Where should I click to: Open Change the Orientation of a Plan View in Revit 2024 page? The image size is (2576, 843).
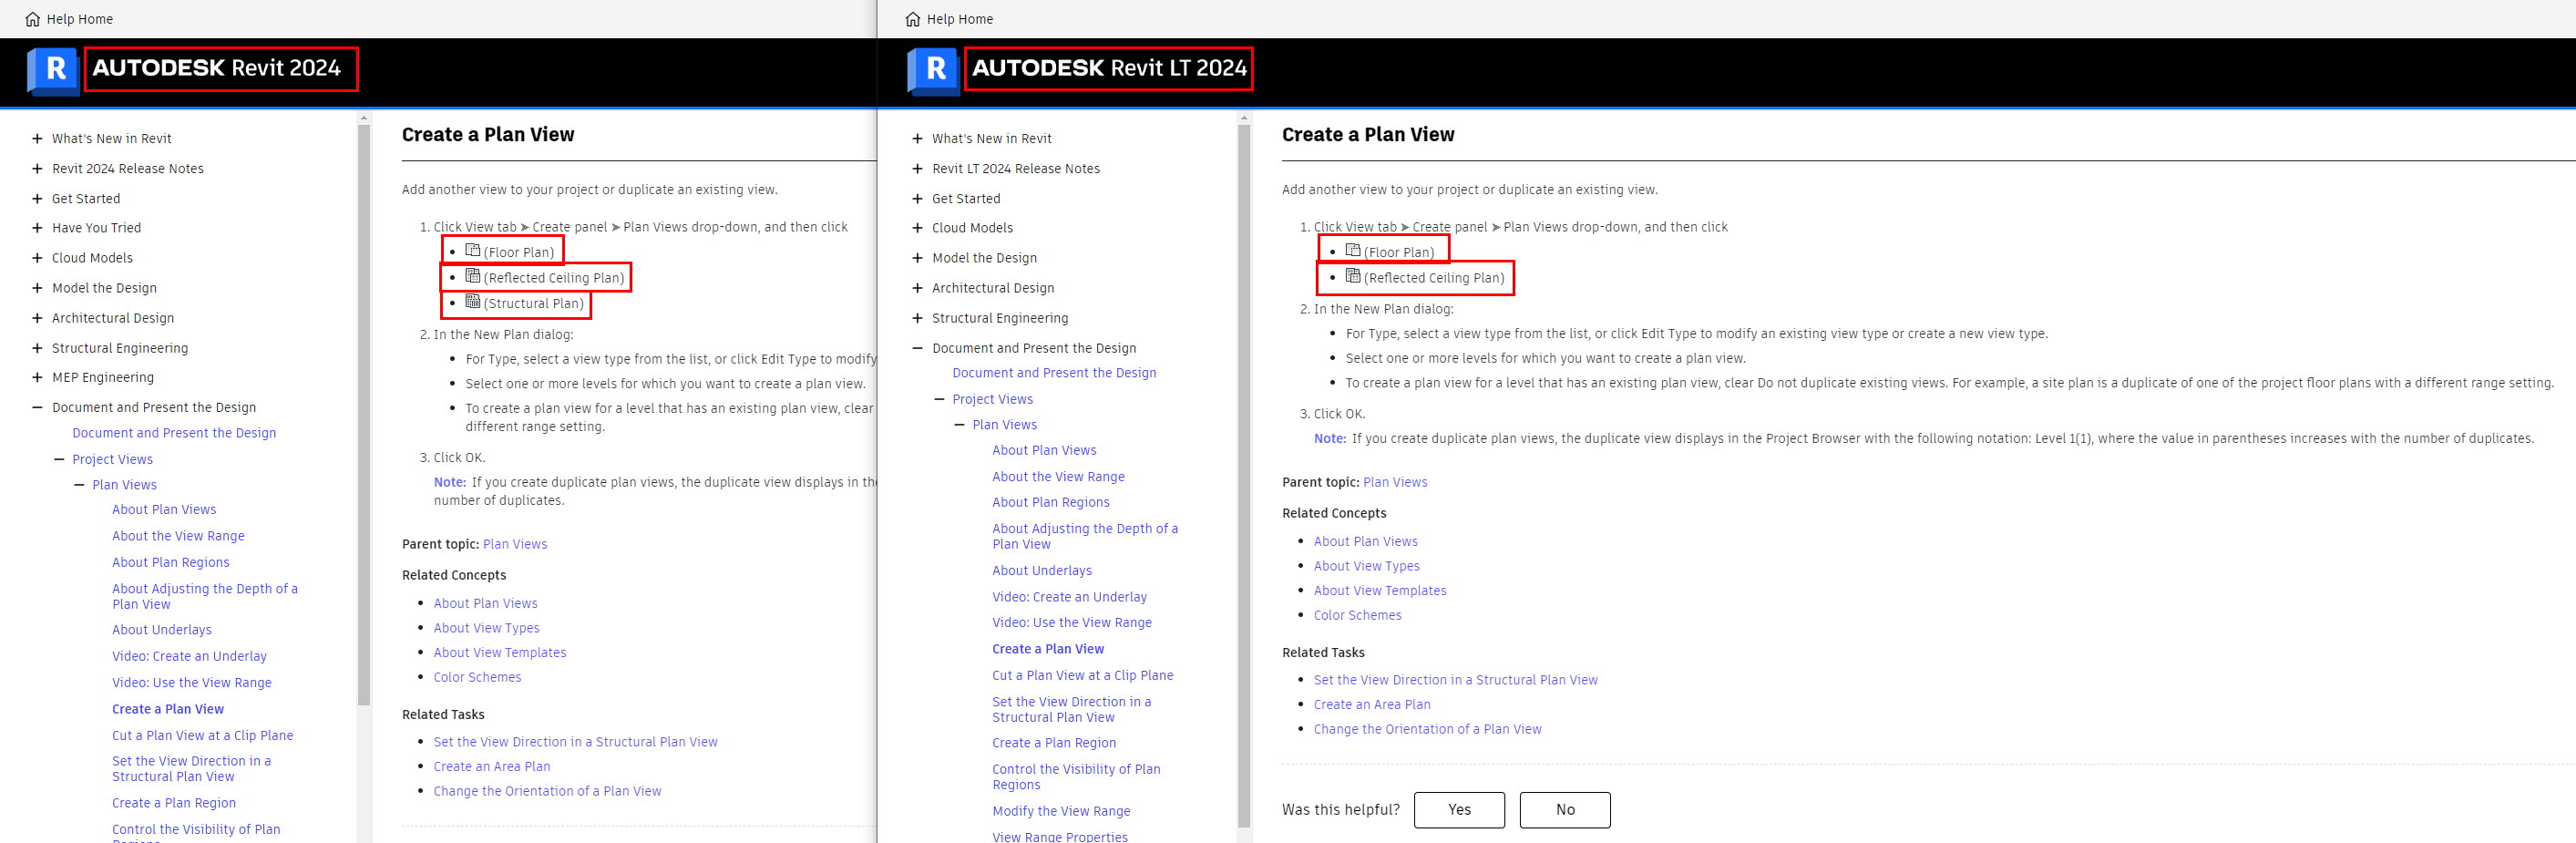click(547, 791)
